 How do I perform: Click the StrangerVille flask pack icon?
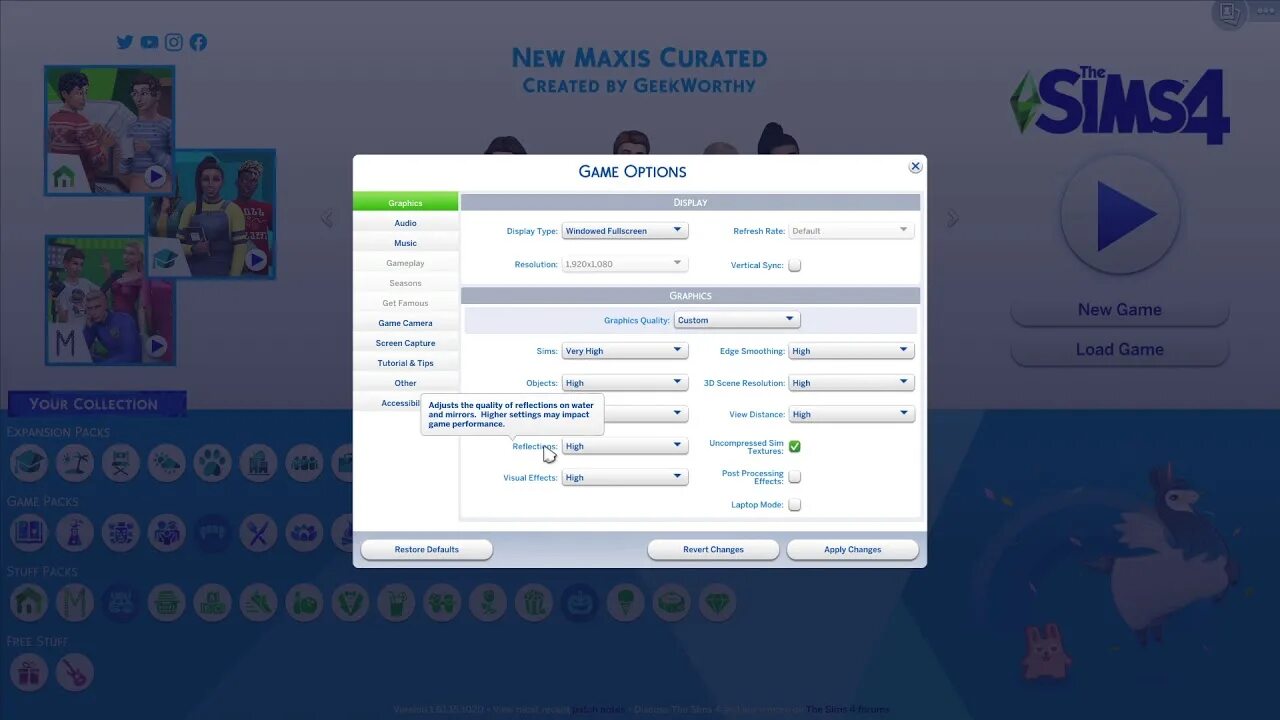coord(74,533)
